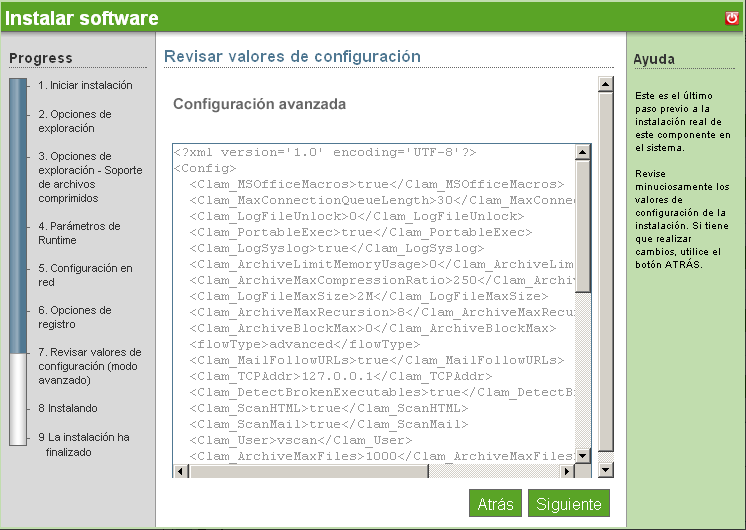
Task: Select step 3. Soporte de archivos comprimidos
Action: (90, 177)
